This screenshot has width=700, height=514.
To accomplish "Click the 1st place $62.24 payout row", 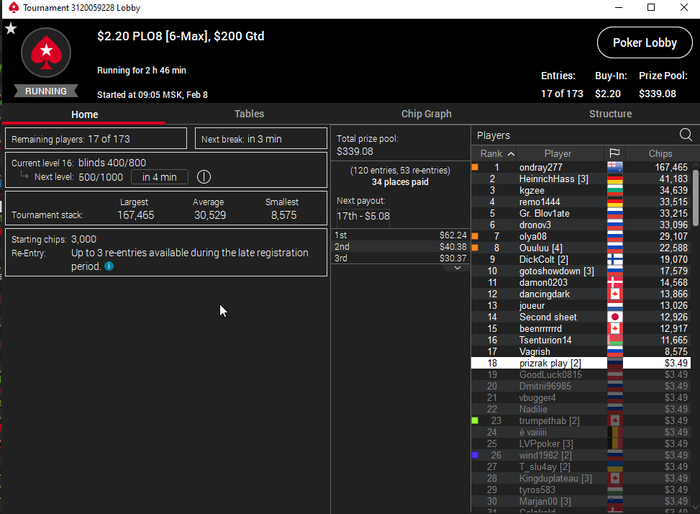I will [x=400, y=235].
